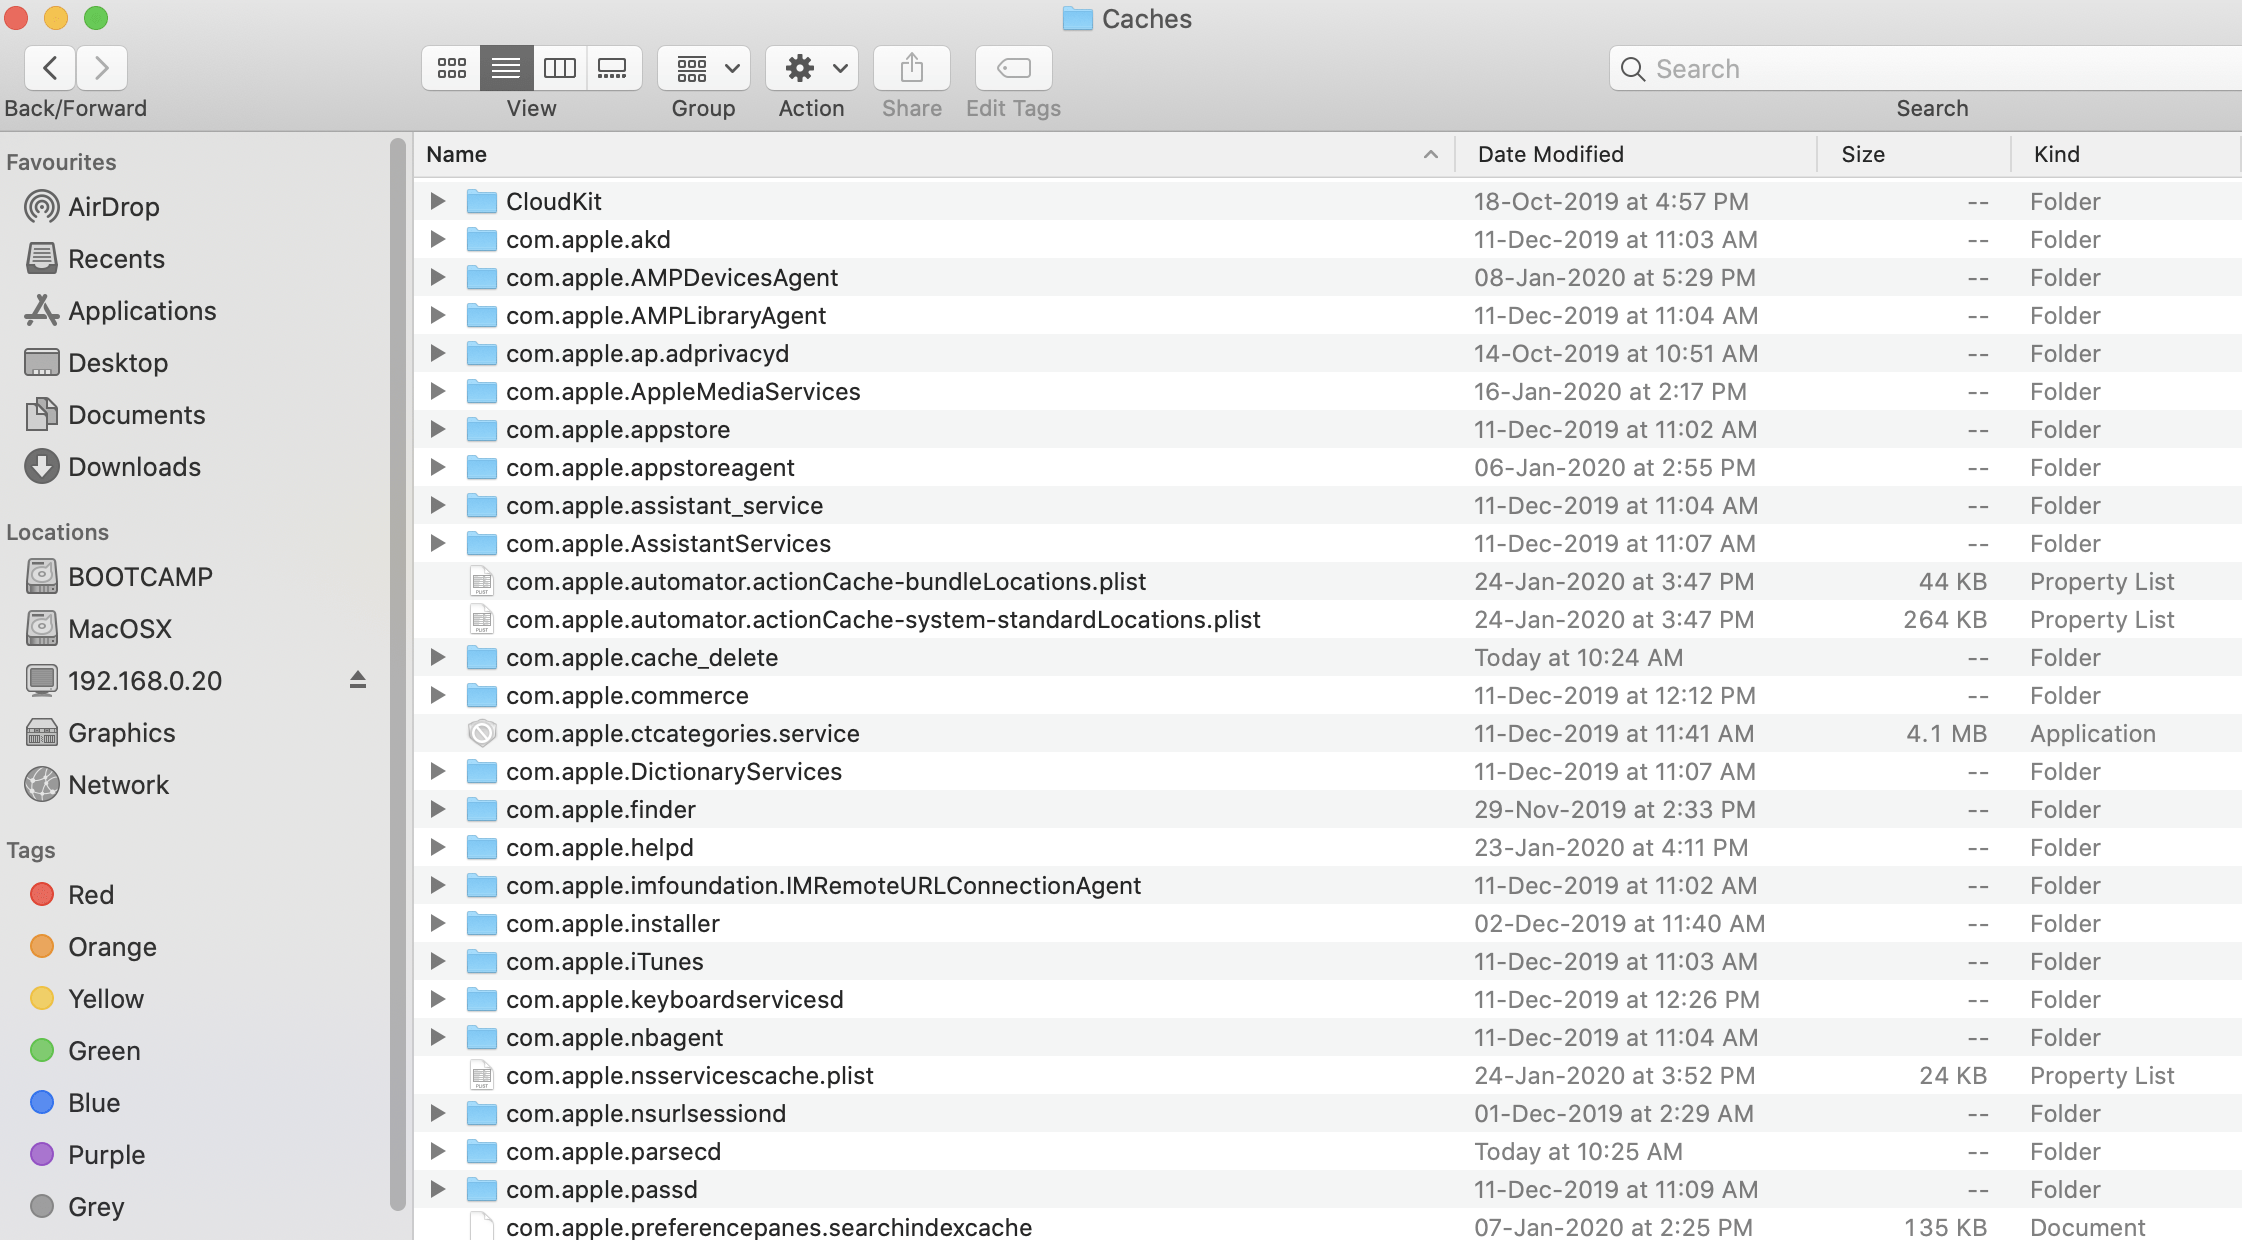
Task: Eject the 192.168.0.20 server
Action: [x=358, y=680]
